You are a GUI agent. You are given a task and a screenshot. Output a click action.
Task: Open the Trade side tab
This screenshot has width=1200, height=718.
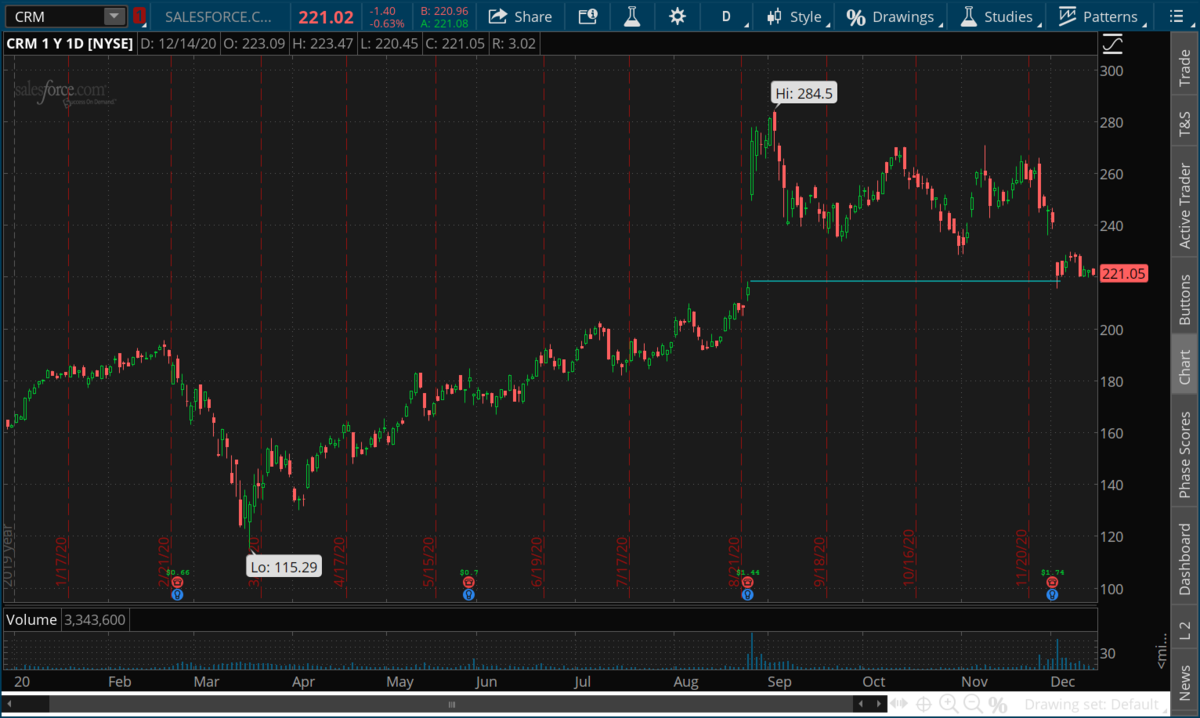[1185, 67]
